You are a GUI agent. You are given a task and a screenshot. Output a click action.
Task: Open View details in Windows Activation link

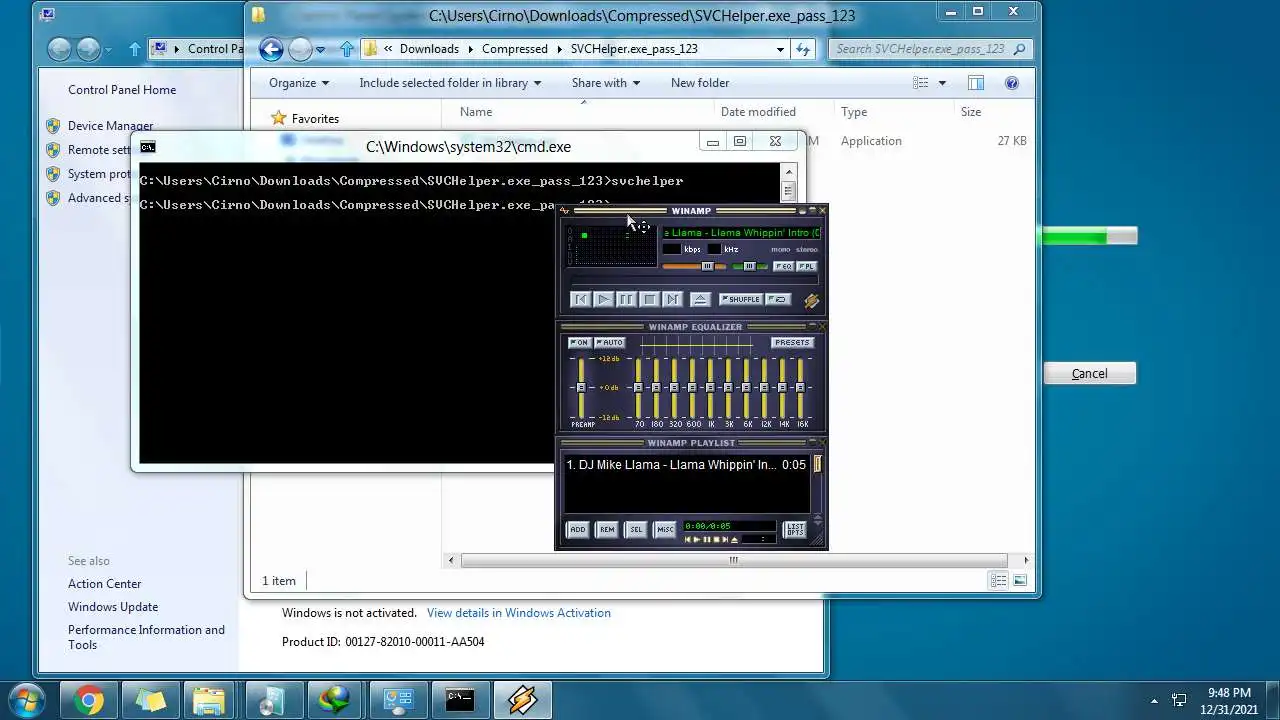518,613
